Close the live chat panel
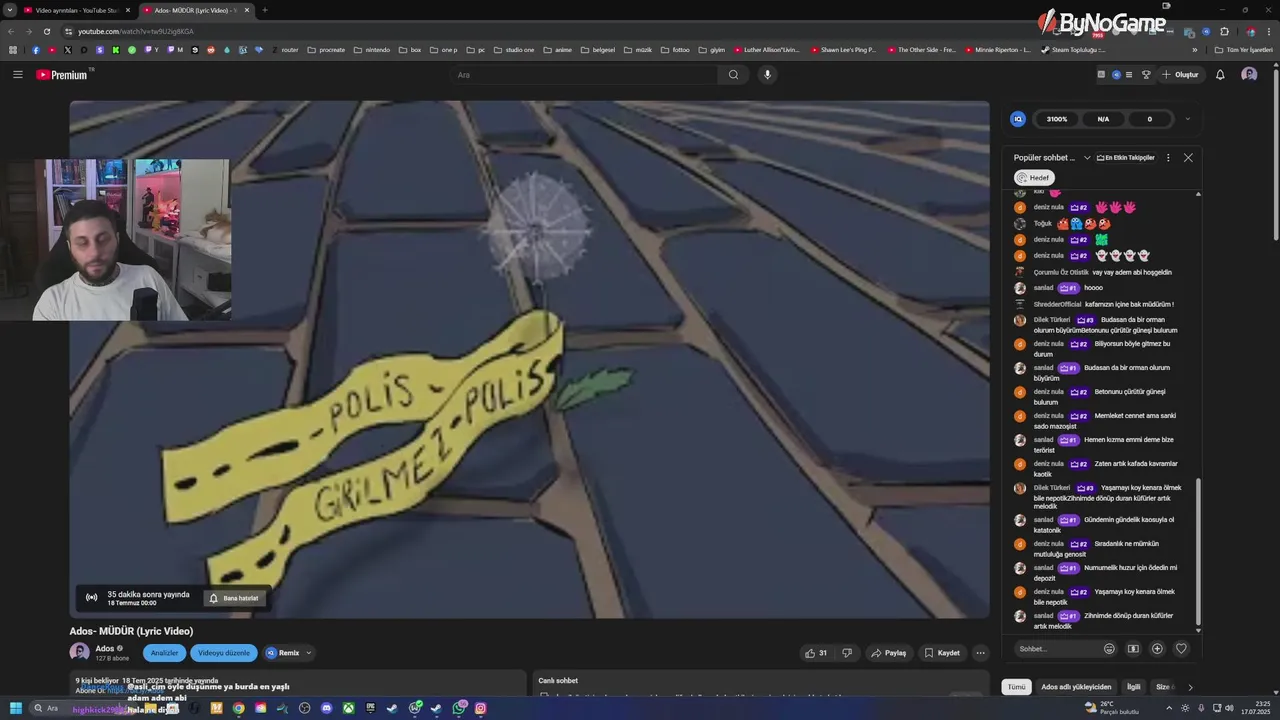The height and width of the screenshot is (720, 1280). coord(1188,158)
